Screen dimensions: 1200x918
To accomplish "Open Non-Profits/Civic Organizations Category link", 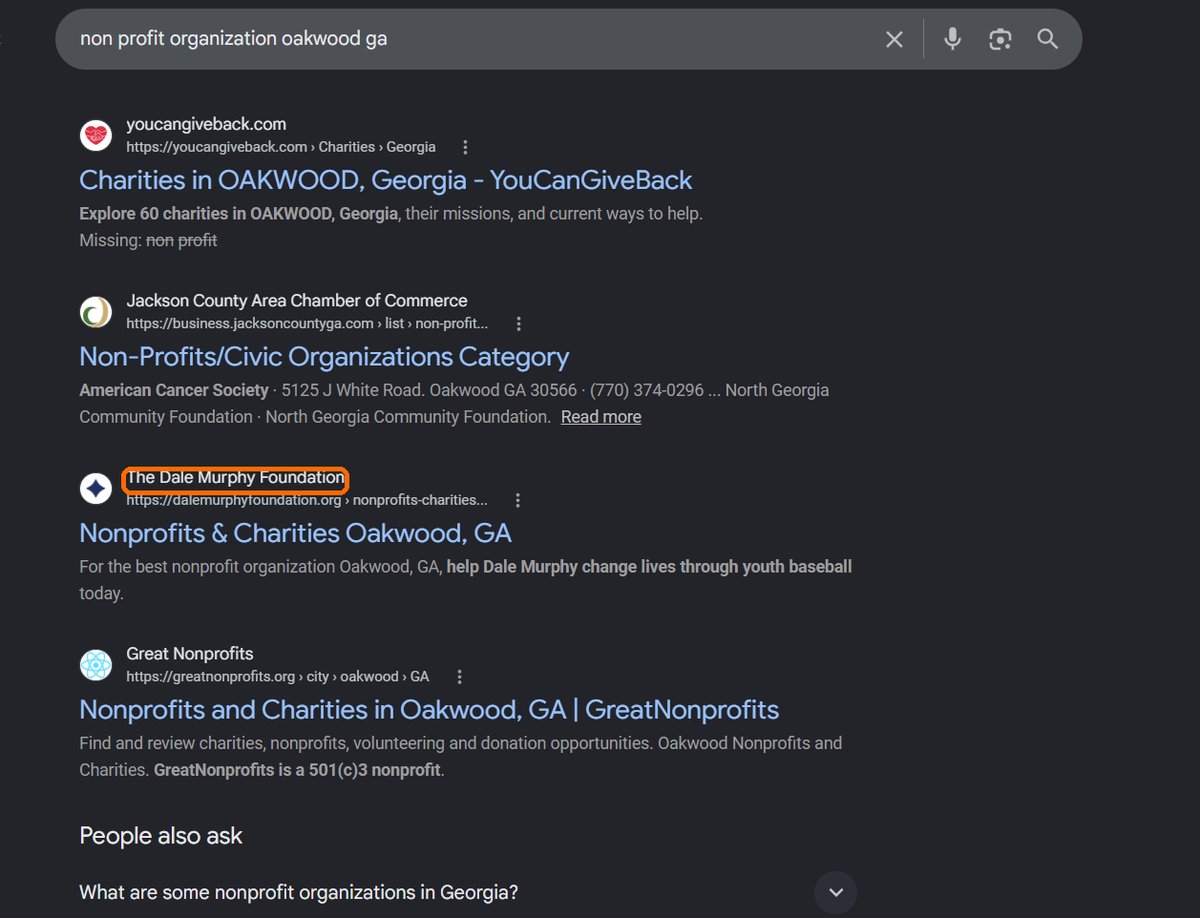I will point(324,357).
